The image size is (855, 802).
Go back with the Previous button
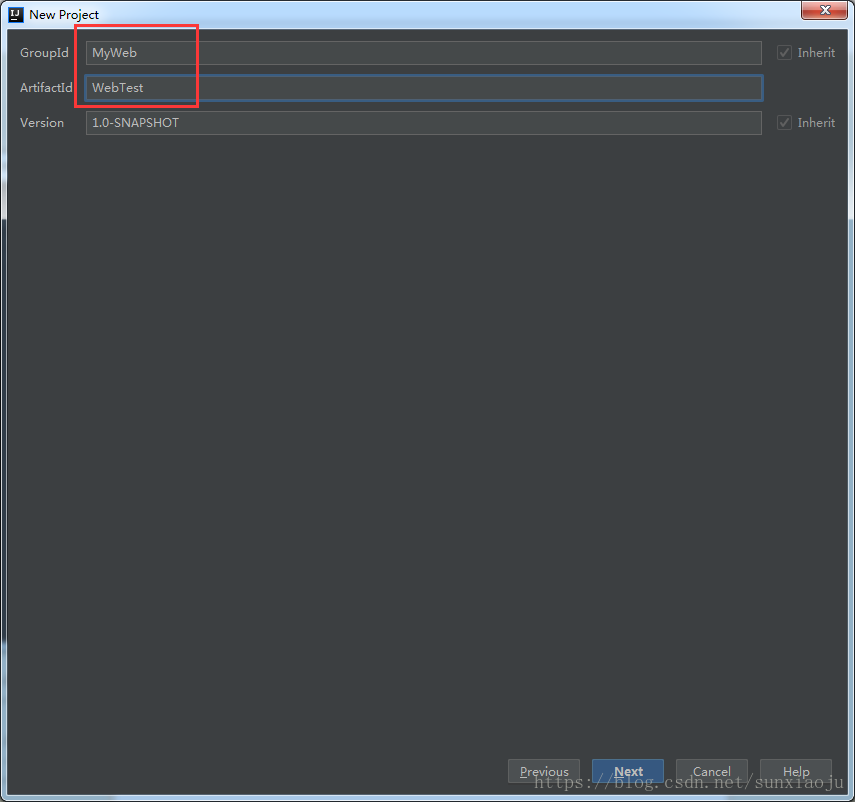click(x=544, y=771)
